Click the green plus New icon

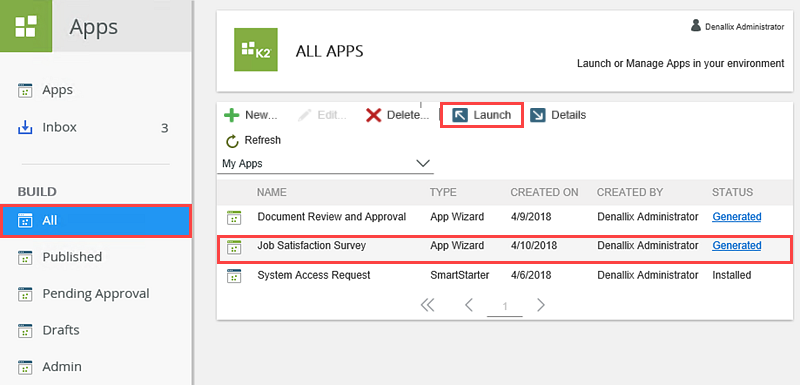tap(232, 115)
